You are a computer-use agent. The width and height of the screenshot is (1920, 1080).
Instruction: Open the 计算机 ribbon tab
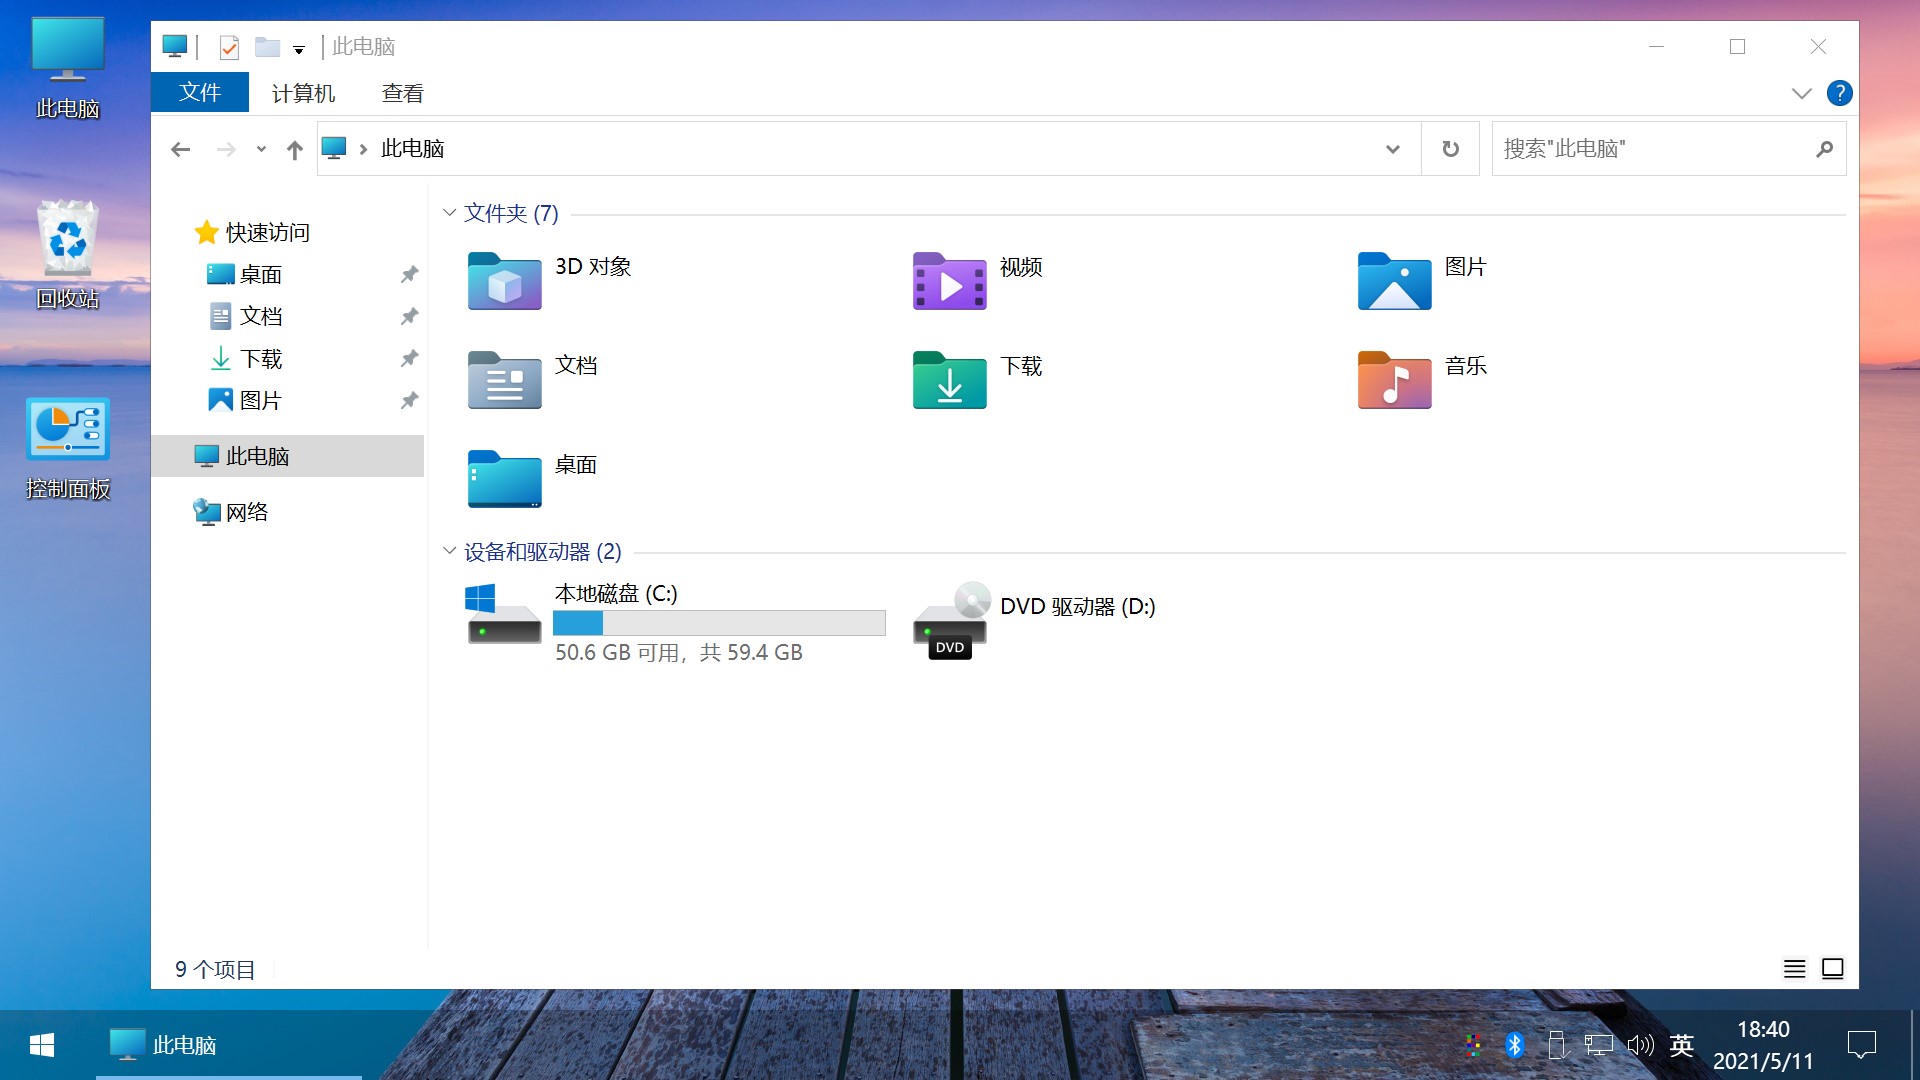click(x=303, y=92)
